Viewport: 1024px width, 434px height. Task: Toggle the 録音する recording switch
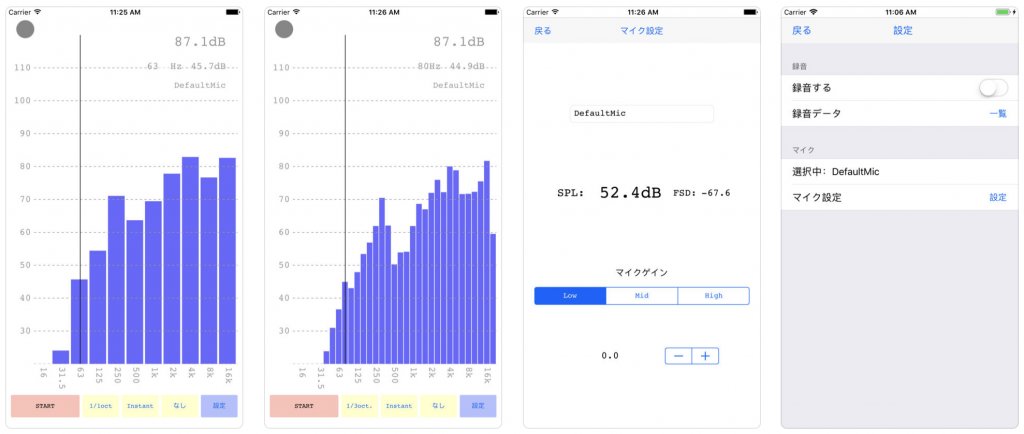point(992,88)
